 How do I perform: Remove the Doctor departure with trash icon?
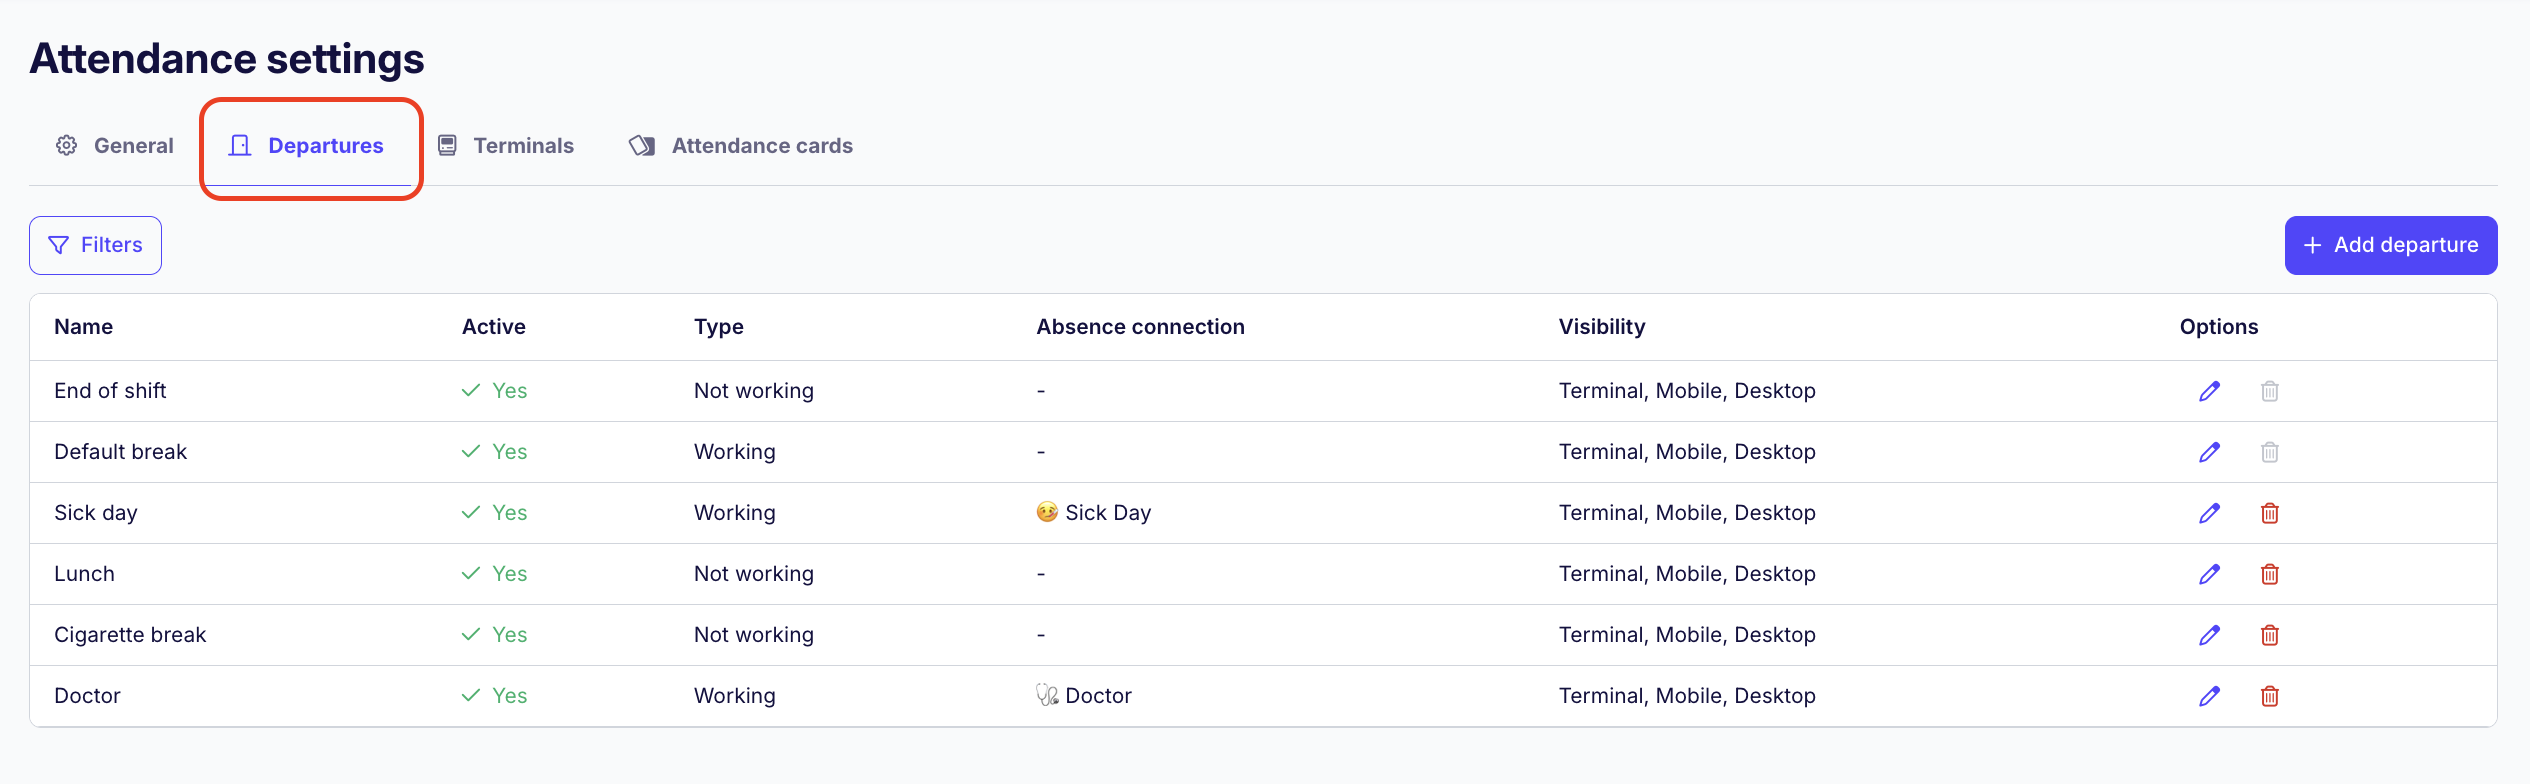2269,696
